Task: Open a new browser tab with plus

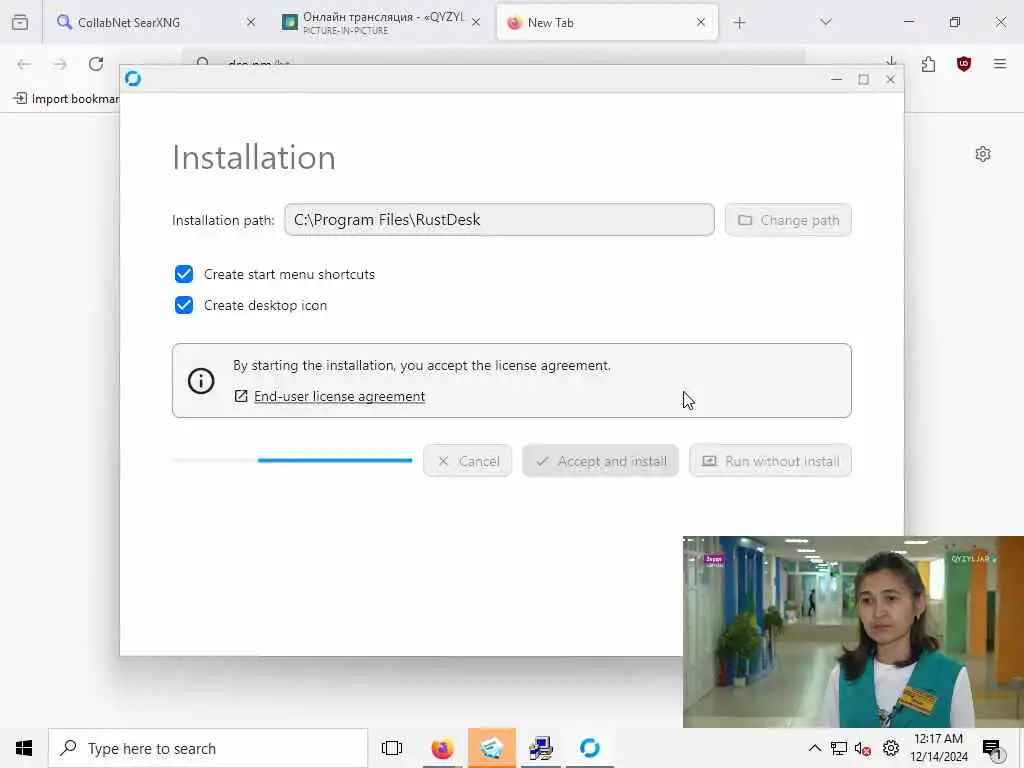Action: (x=739, y=23)
